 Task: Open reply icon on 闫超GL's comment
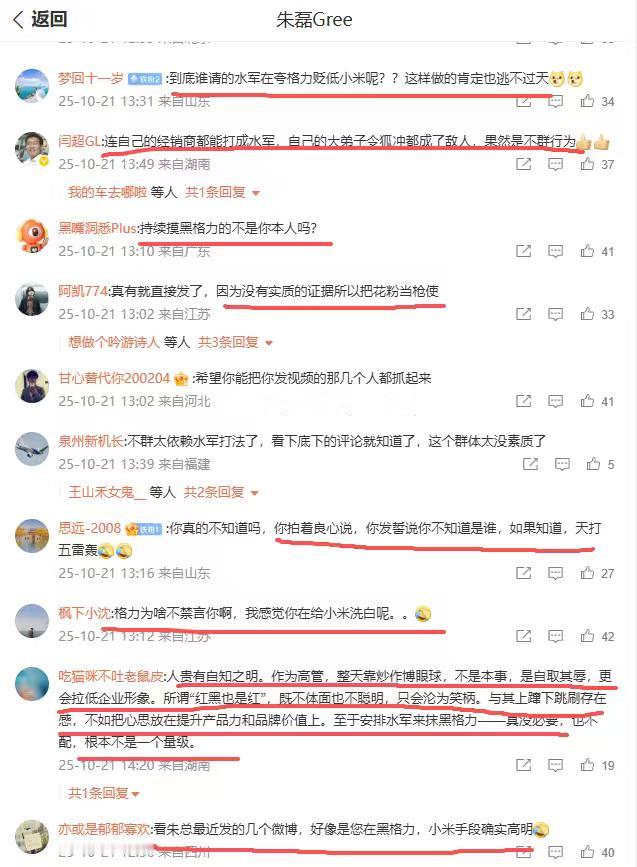pos(555,164)
